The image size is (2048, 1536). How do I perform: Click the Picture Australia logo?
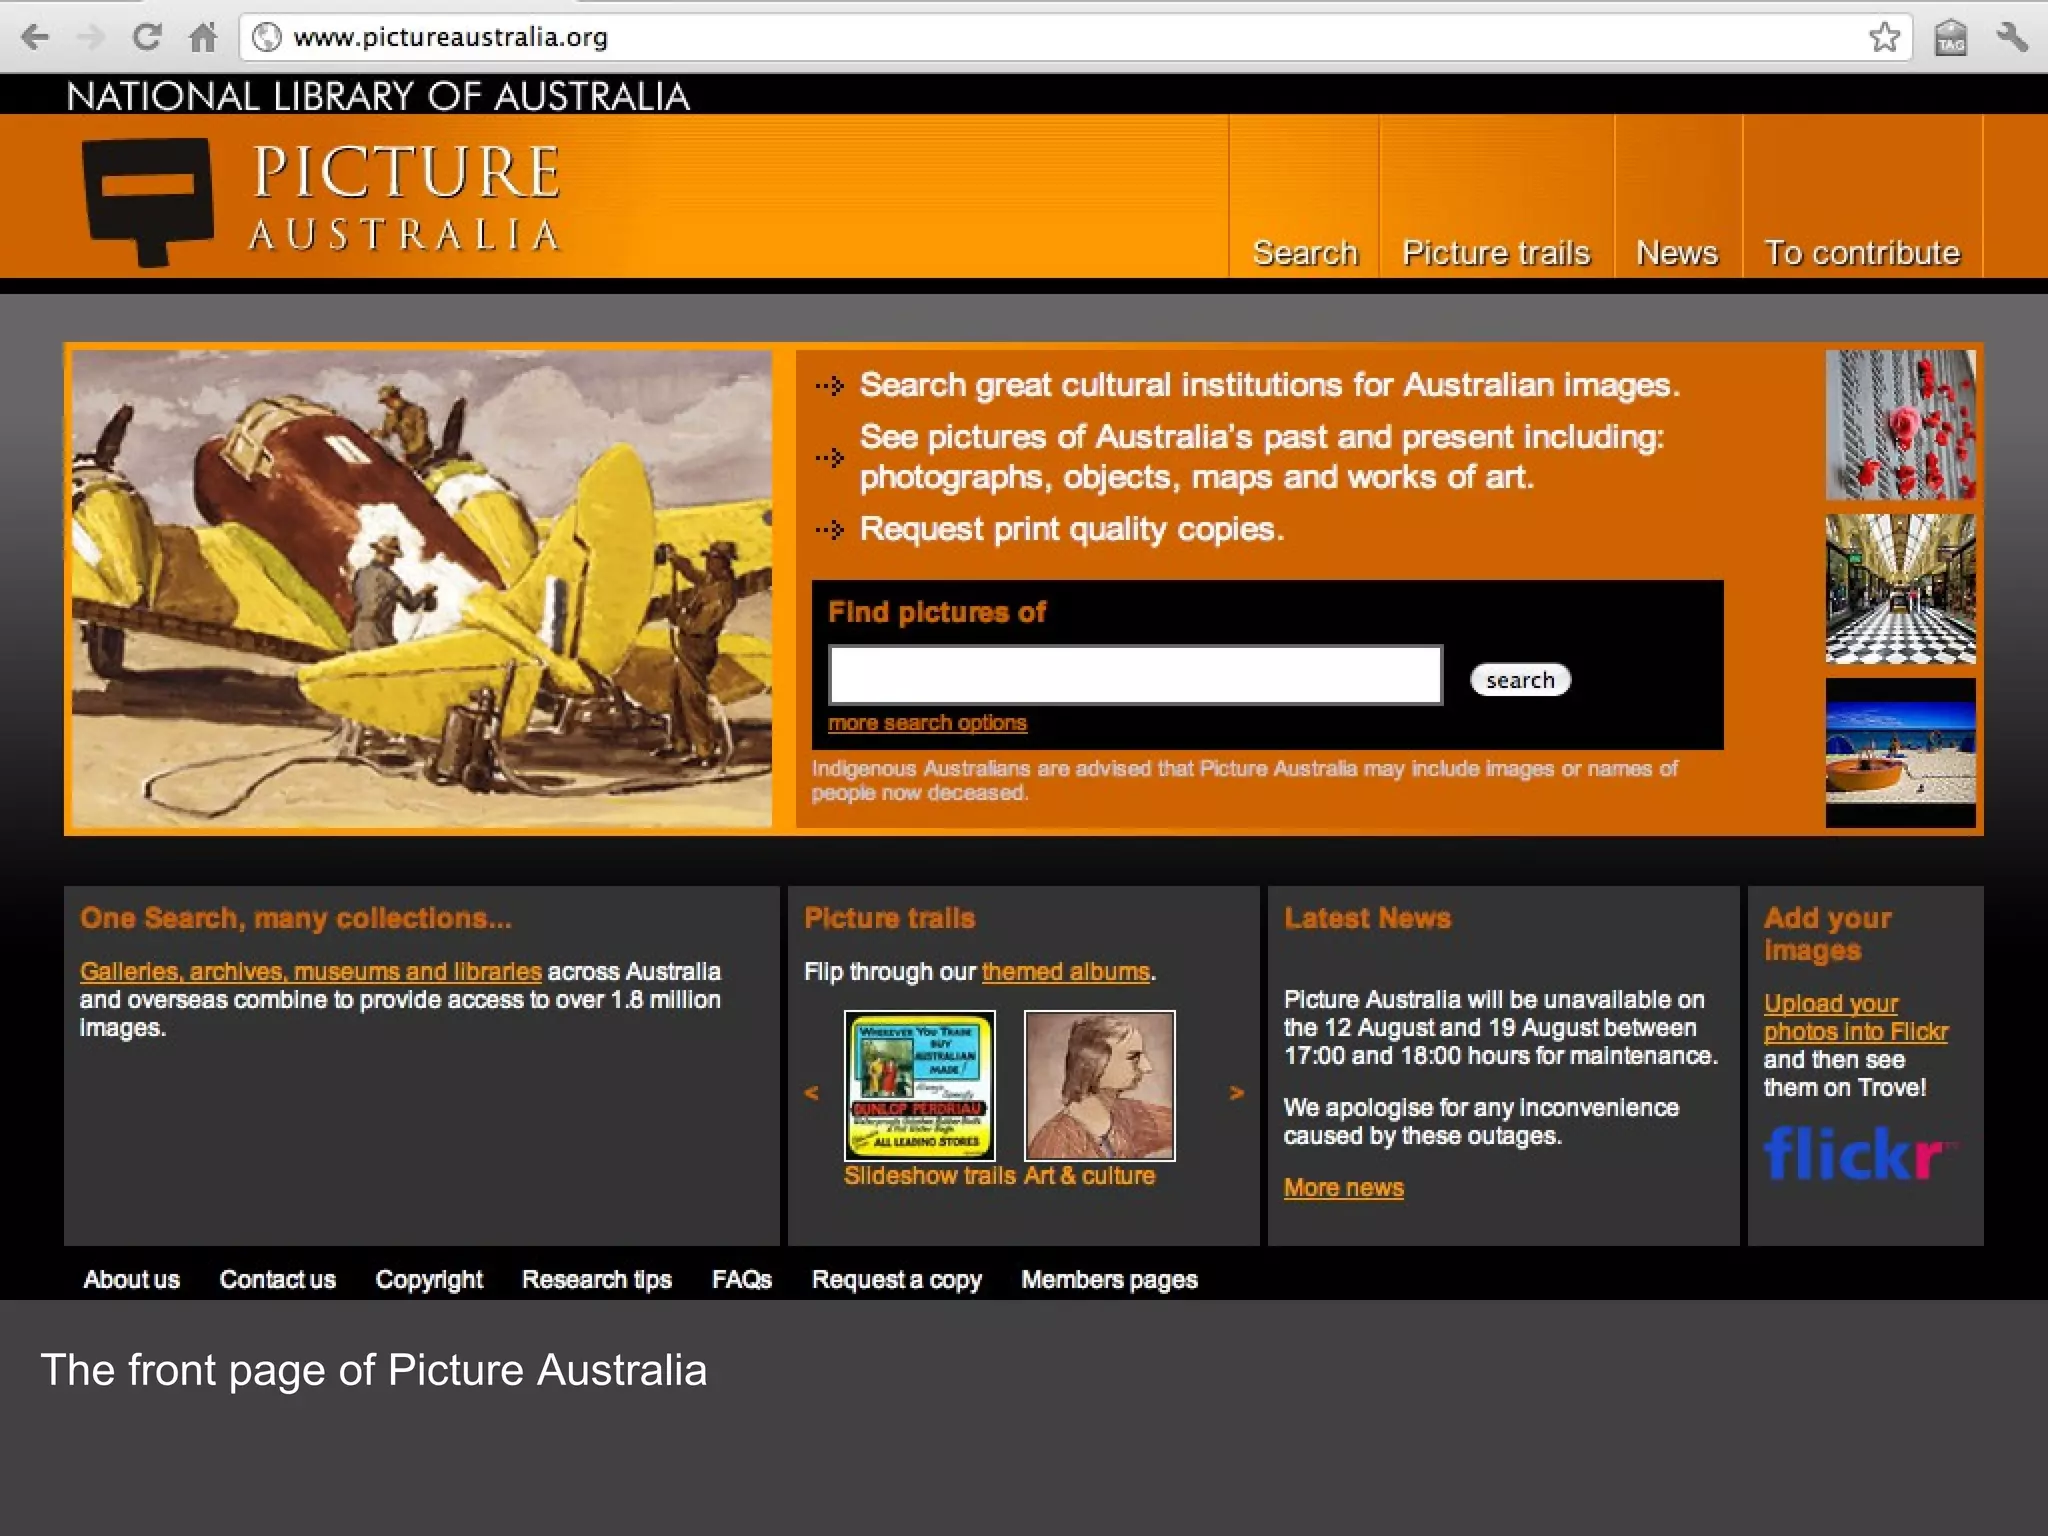pyautogui.click(x=320, y=200)
